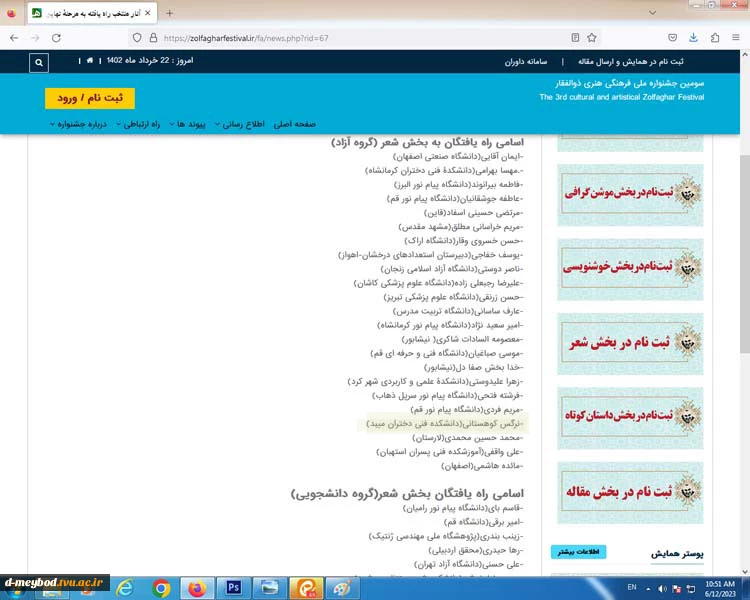Click the home icon in top bar
750x600 pixels.
[x=89, y=60]
